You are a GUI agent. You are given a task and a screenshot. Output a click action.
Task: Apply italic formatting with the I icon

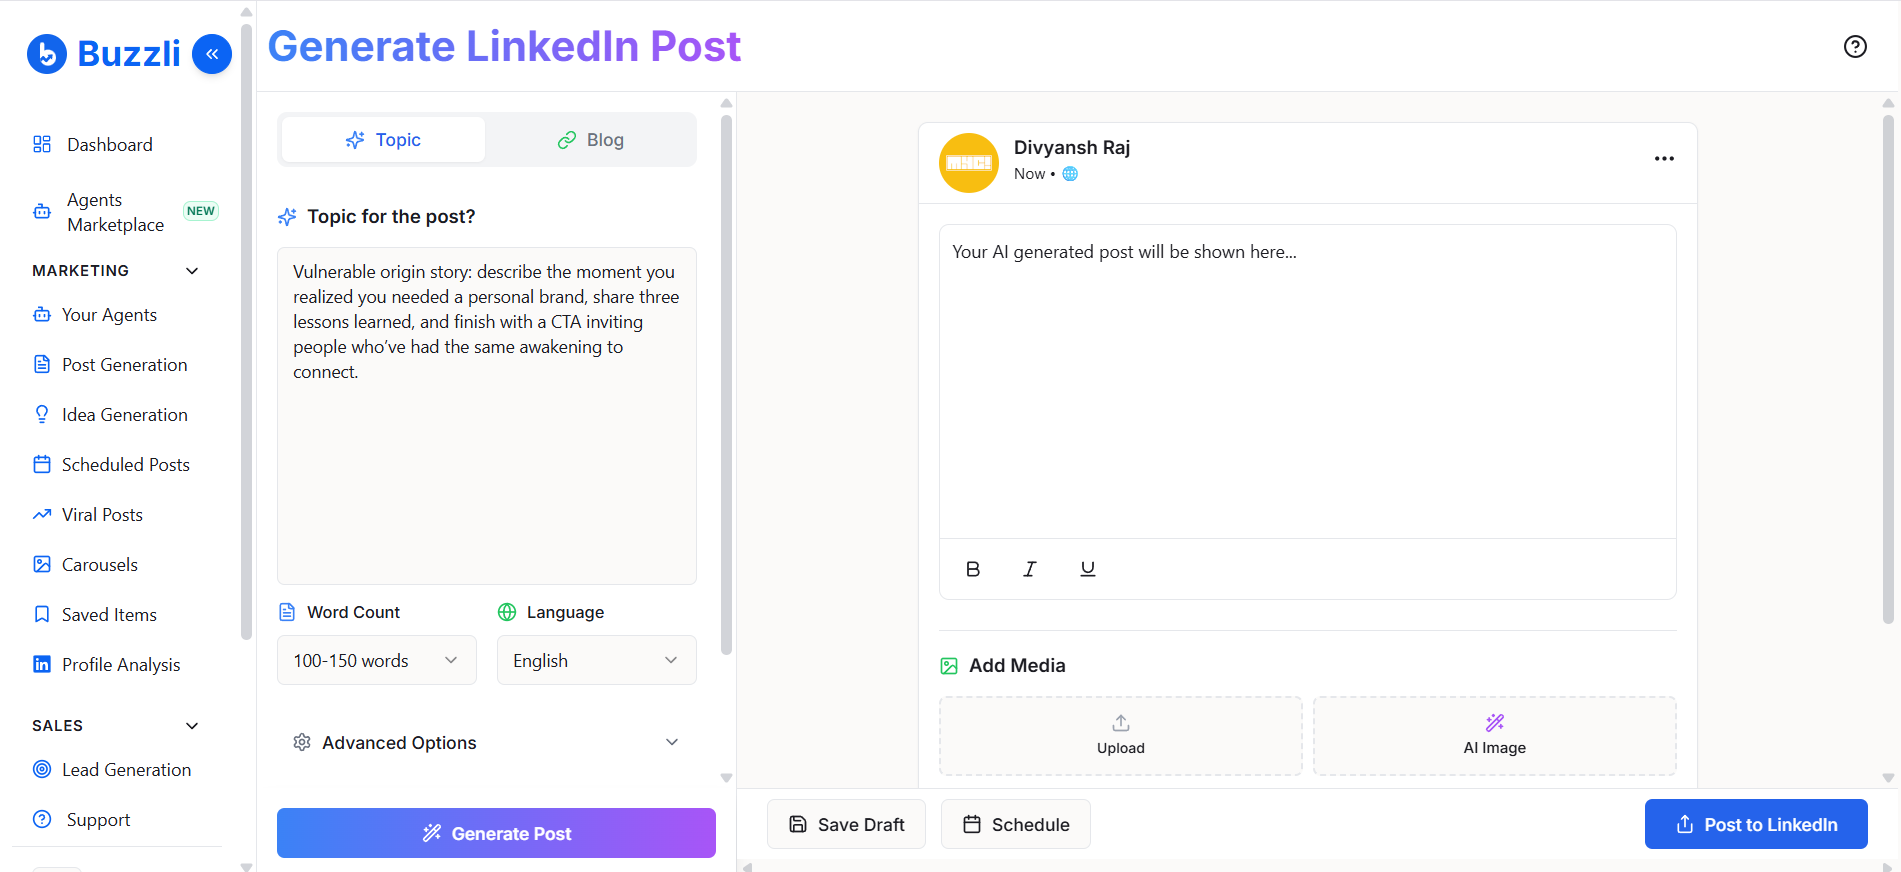[1030, 569]
